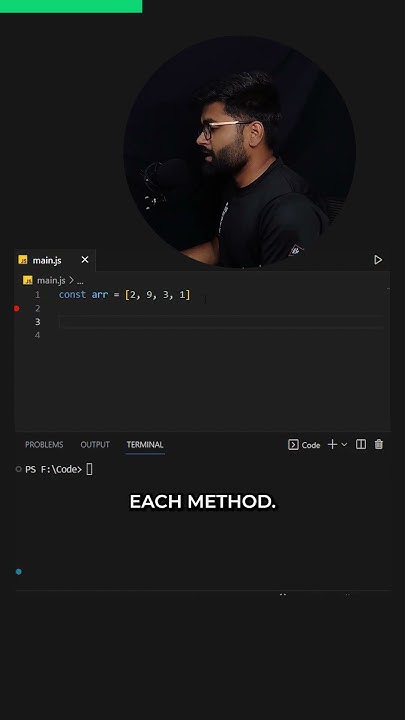Viewport: 405px width, 720px height.
Task: Switch to the OUTPUT panel tab
Action: tap(95, 444)
